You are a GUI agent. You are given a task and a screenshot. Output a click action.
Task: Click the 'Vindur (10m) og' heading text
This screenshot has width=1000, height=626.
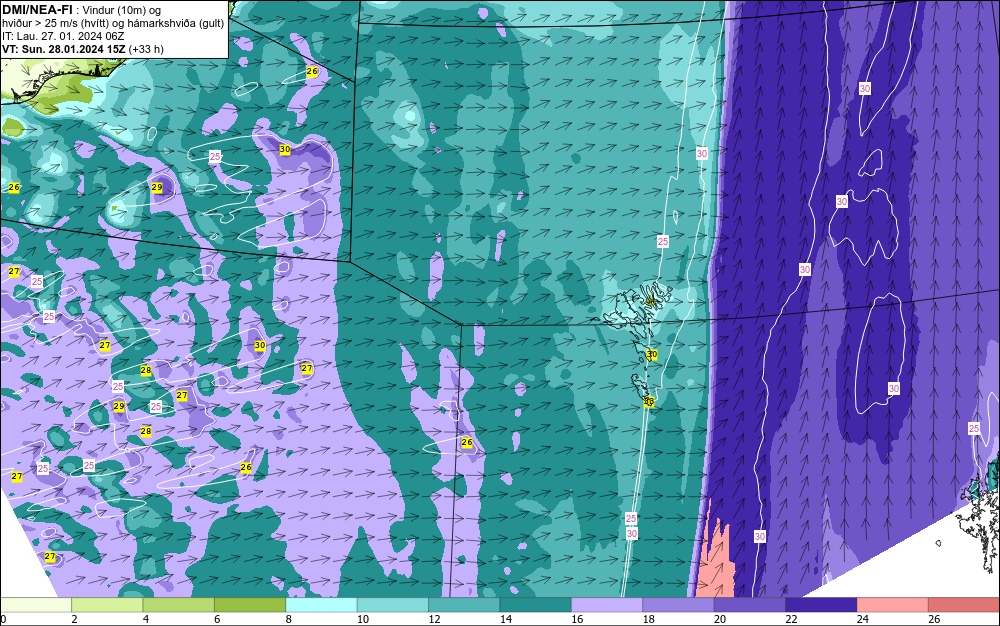click(122, 10)
